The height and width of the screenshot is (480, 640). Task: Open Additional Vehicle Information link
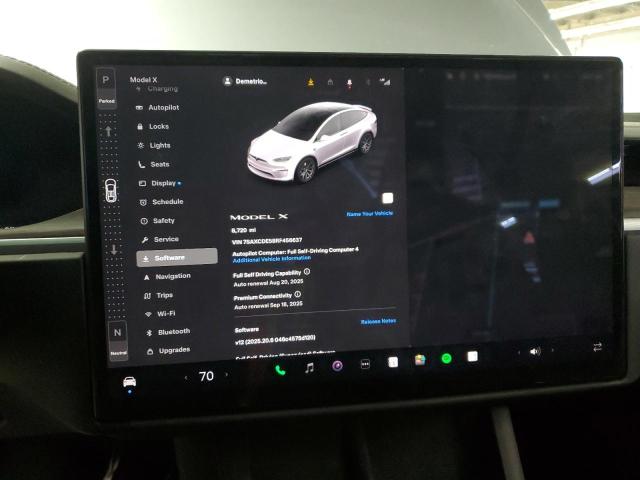click(x=272, y=259)
